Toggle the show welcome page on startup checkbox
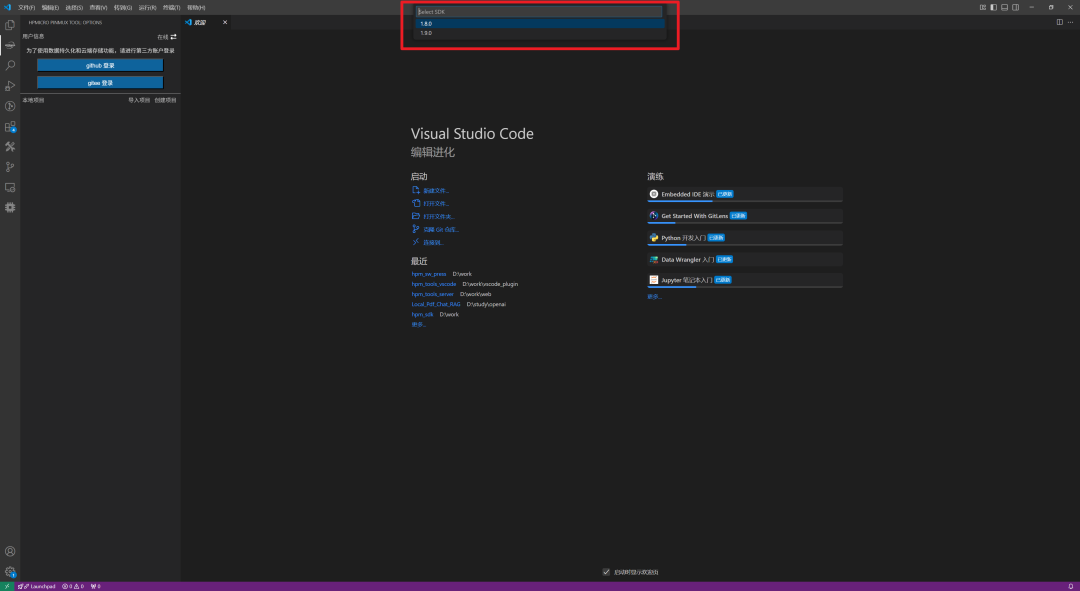This screenshot has height=591, width=1080. pos(606,572)
